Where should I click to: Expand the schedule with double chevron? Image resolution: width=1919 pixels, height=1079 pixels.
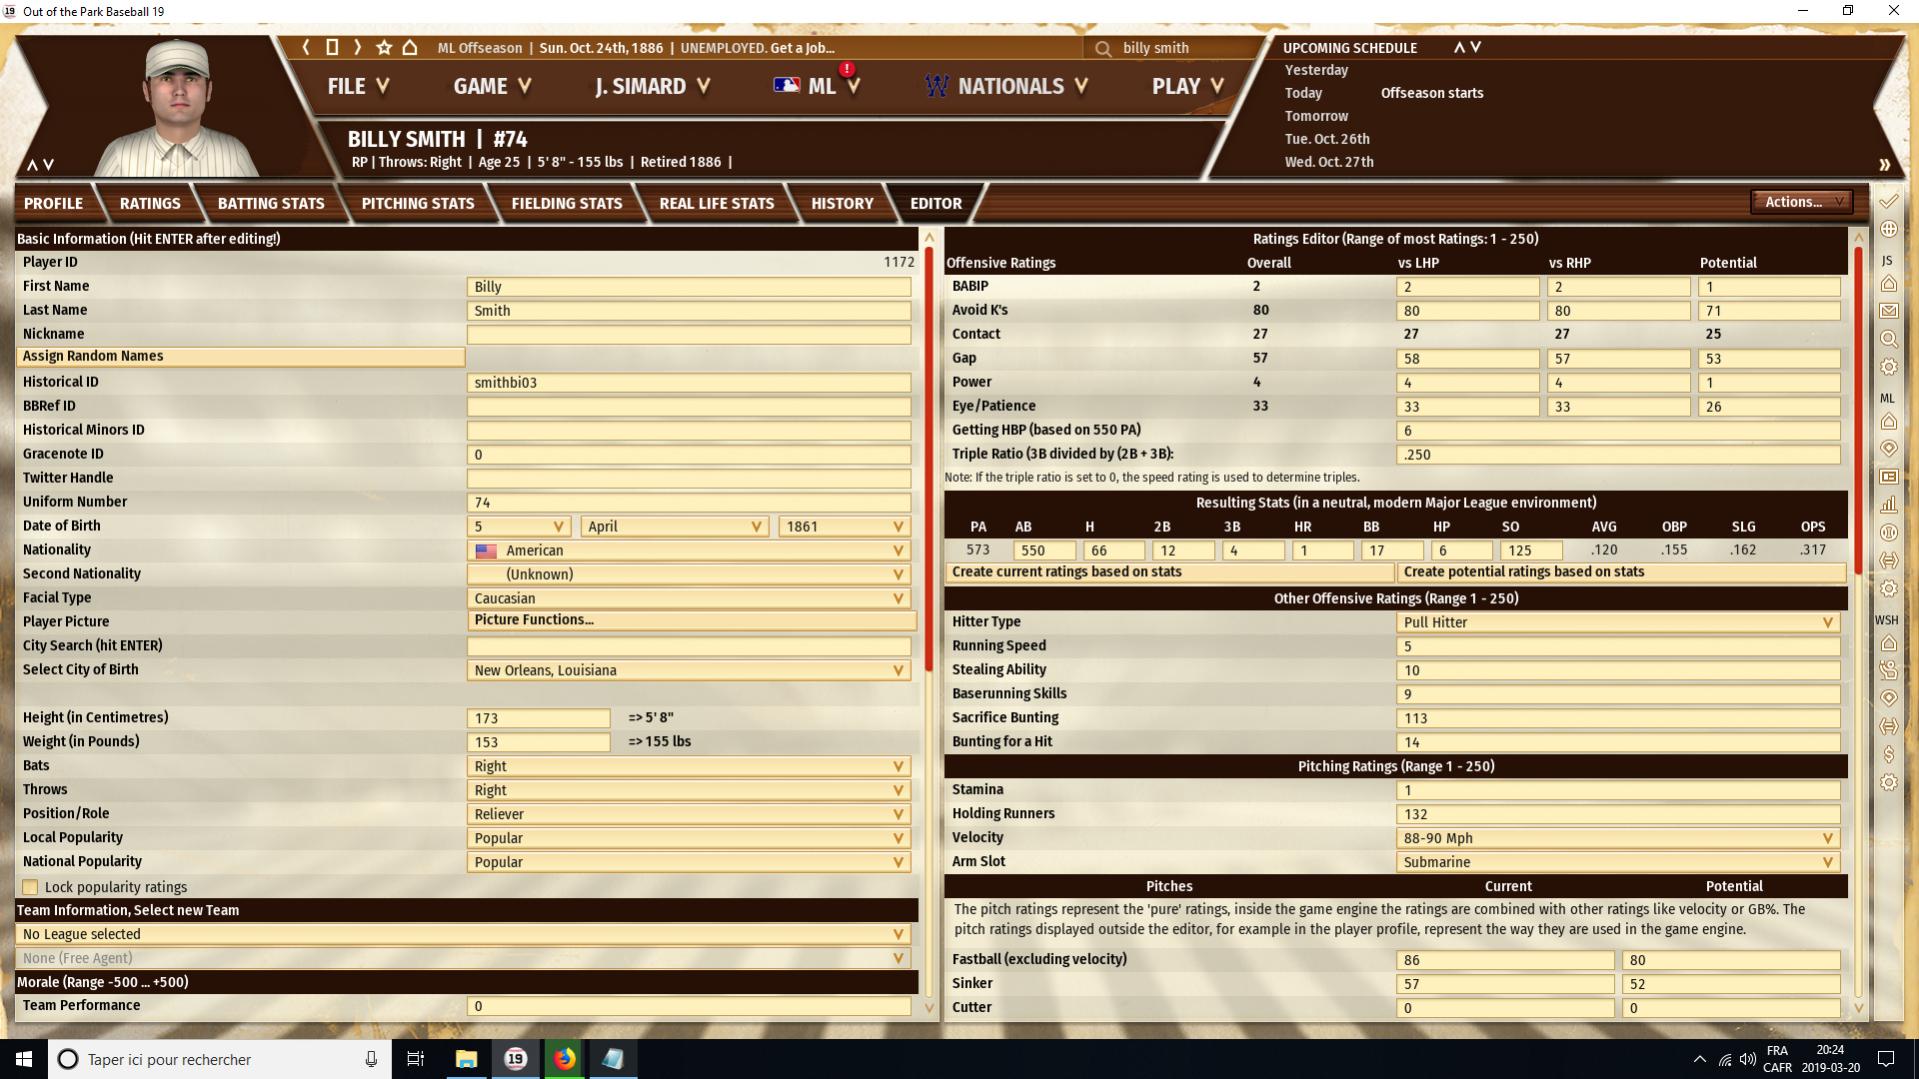(1884, 165)
